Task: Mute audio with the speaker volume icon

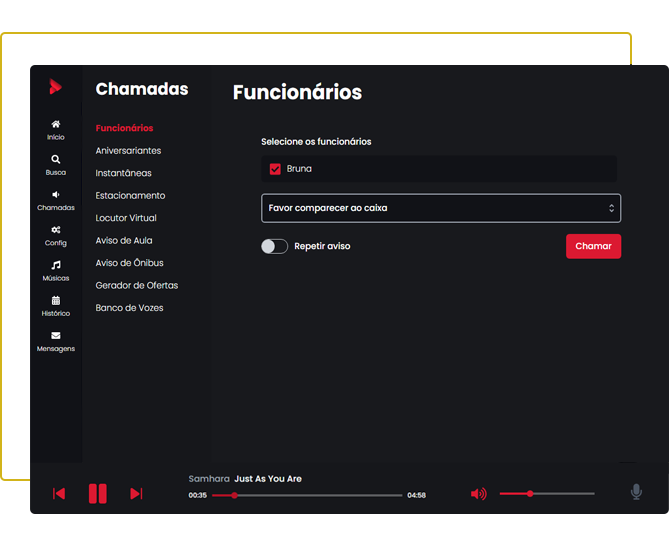Action: point(478,494)
